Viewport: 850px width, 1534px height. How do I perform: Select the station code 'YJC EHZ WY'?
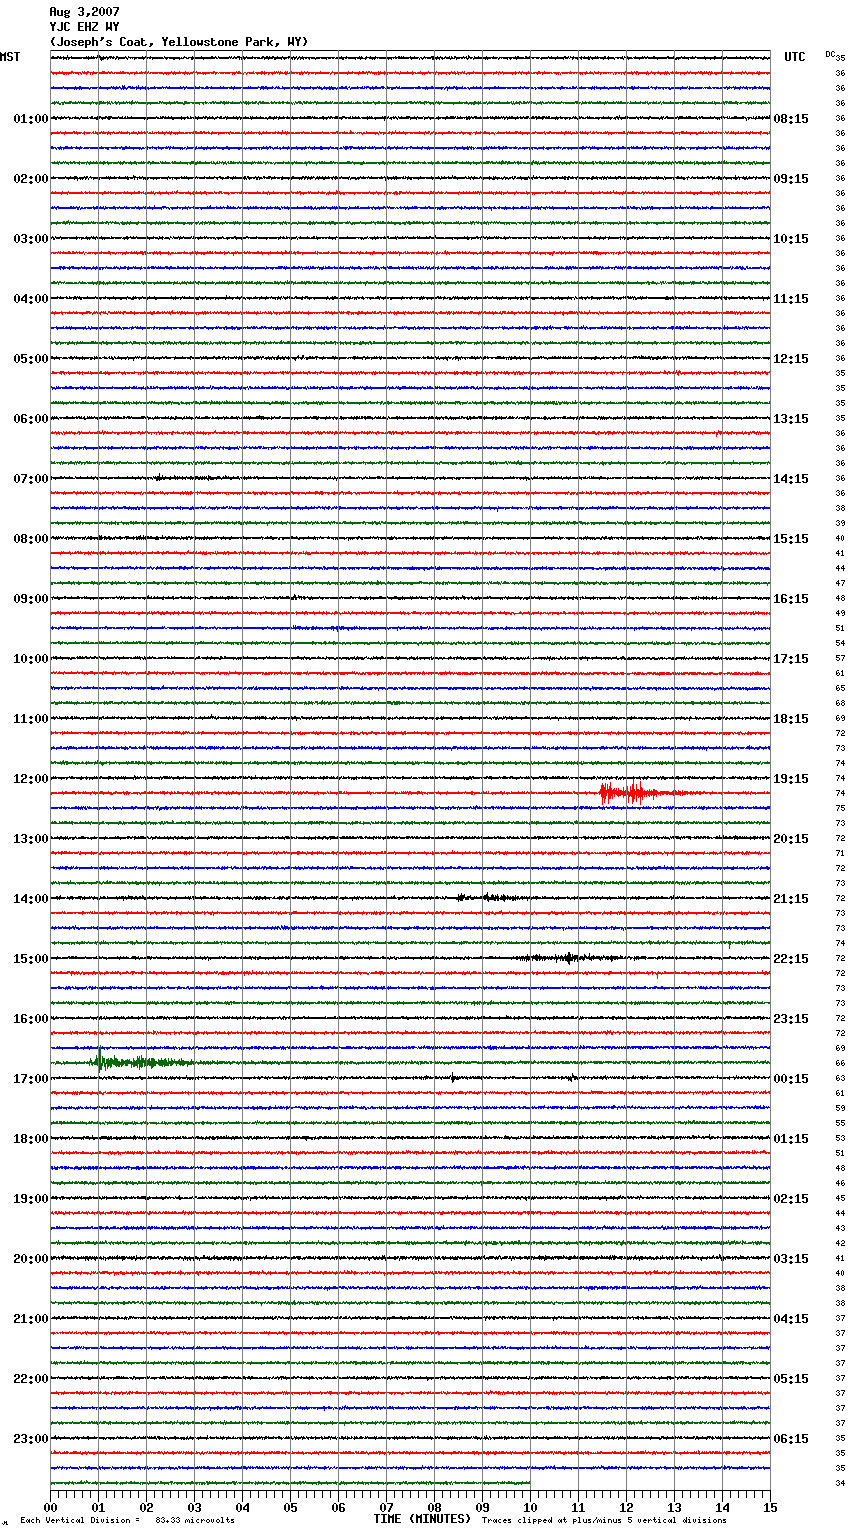[84, 27]
